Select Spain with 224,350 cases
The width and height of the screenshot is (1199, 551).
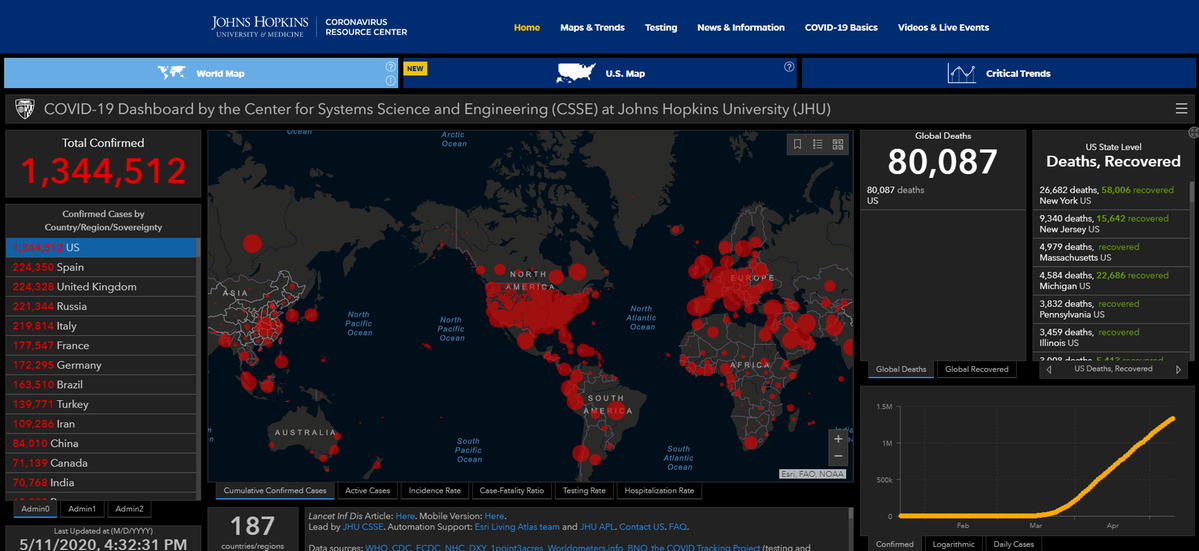tap(101, 267)
